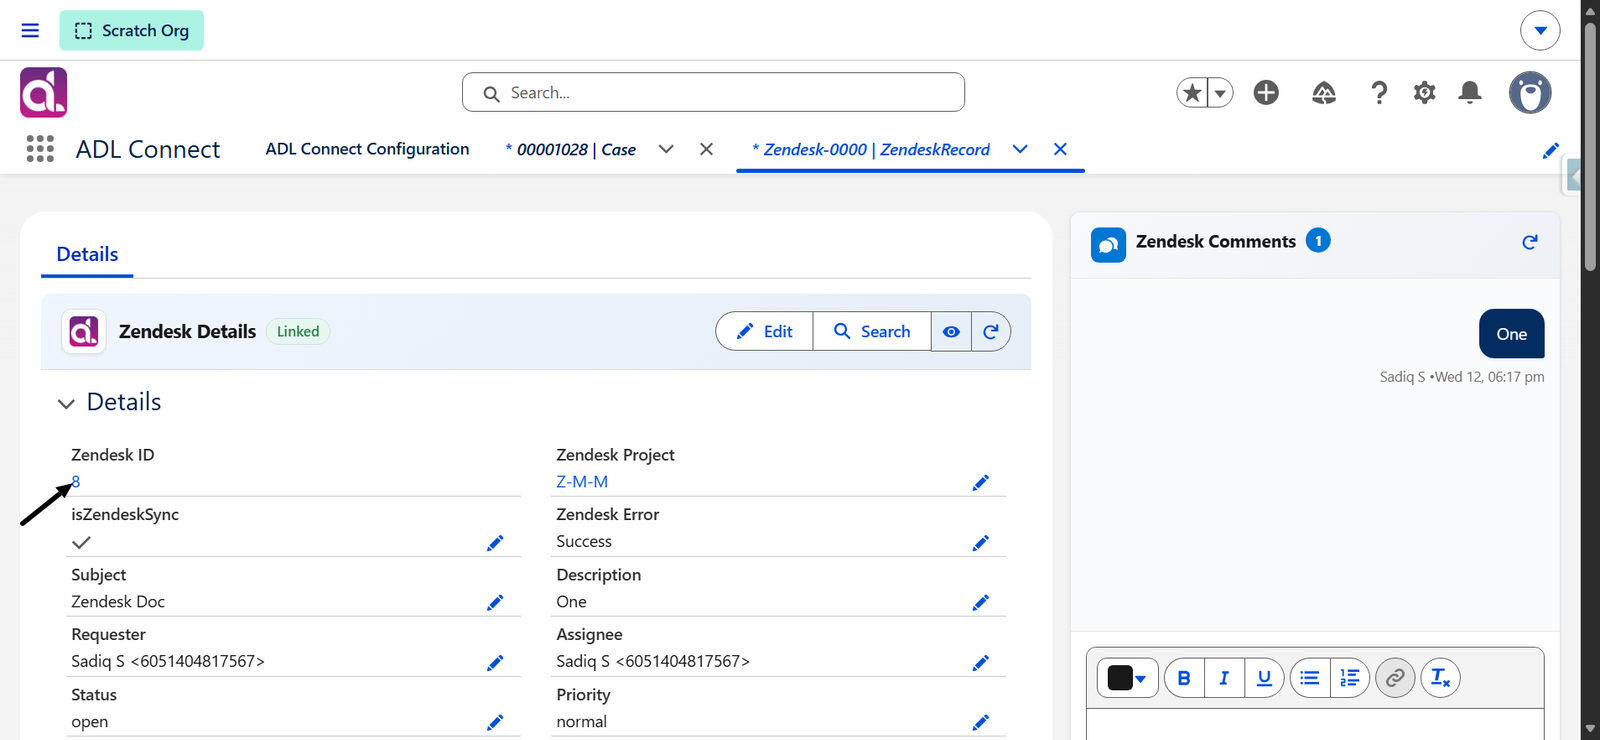Image resolution: width=1600 pixels, height=740 pixels.
Task: Switch to the 00001028 | Case tab
Action: (x=571, y=149)
